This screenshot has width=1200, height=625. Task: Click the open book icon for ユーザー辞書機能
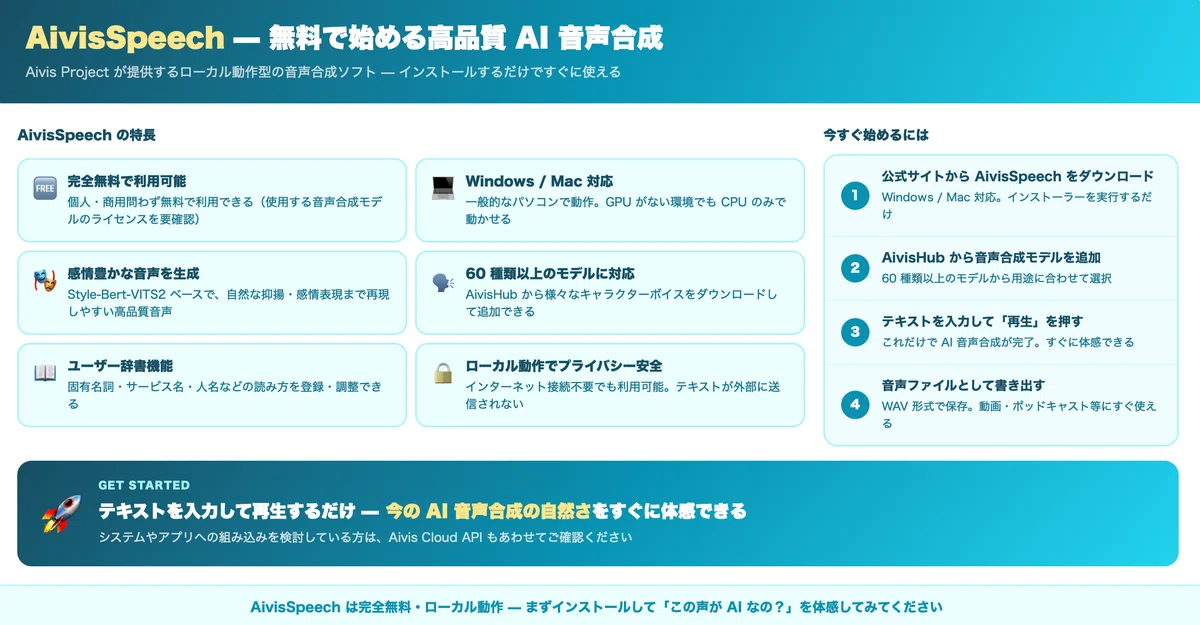[x=45, y=373]
